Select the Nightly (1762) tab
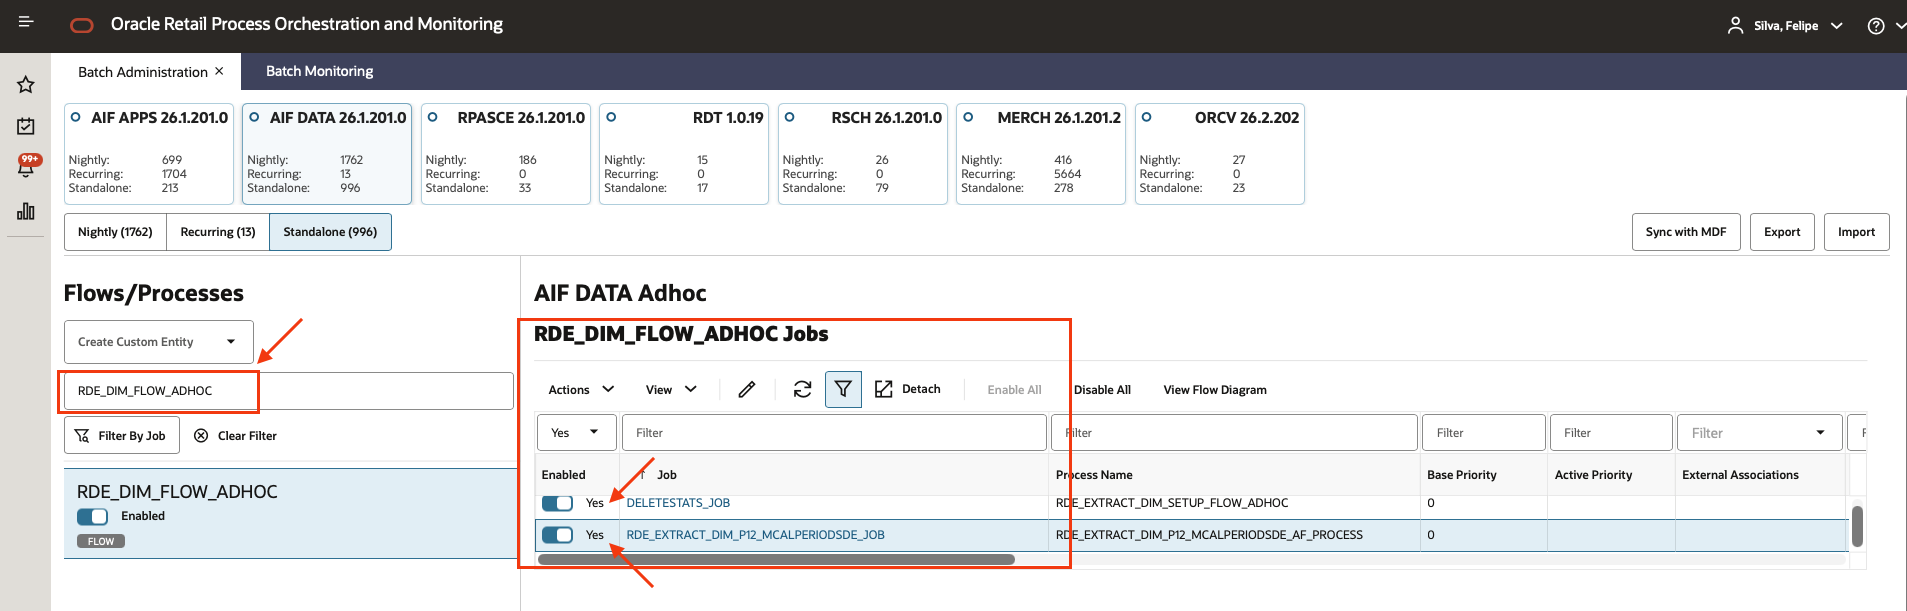The height and width of the screenshot is (611, 1907). [115, 232]
